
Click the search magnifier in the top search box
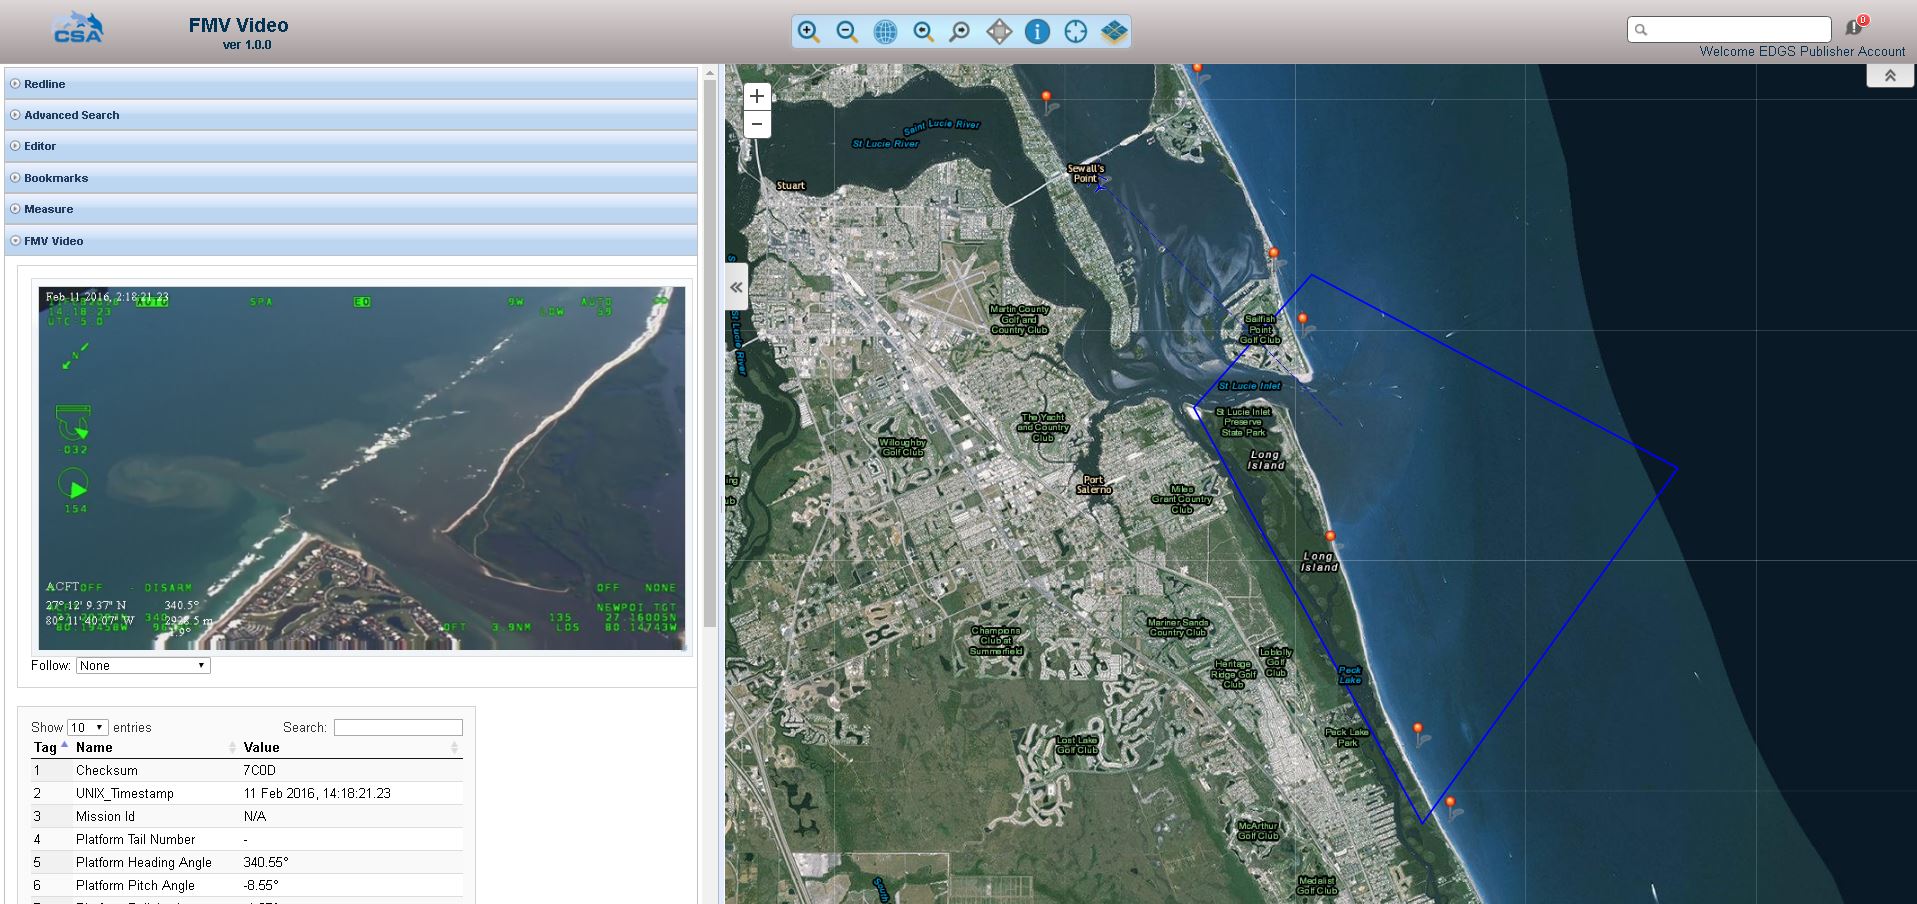coord(1641,30)
